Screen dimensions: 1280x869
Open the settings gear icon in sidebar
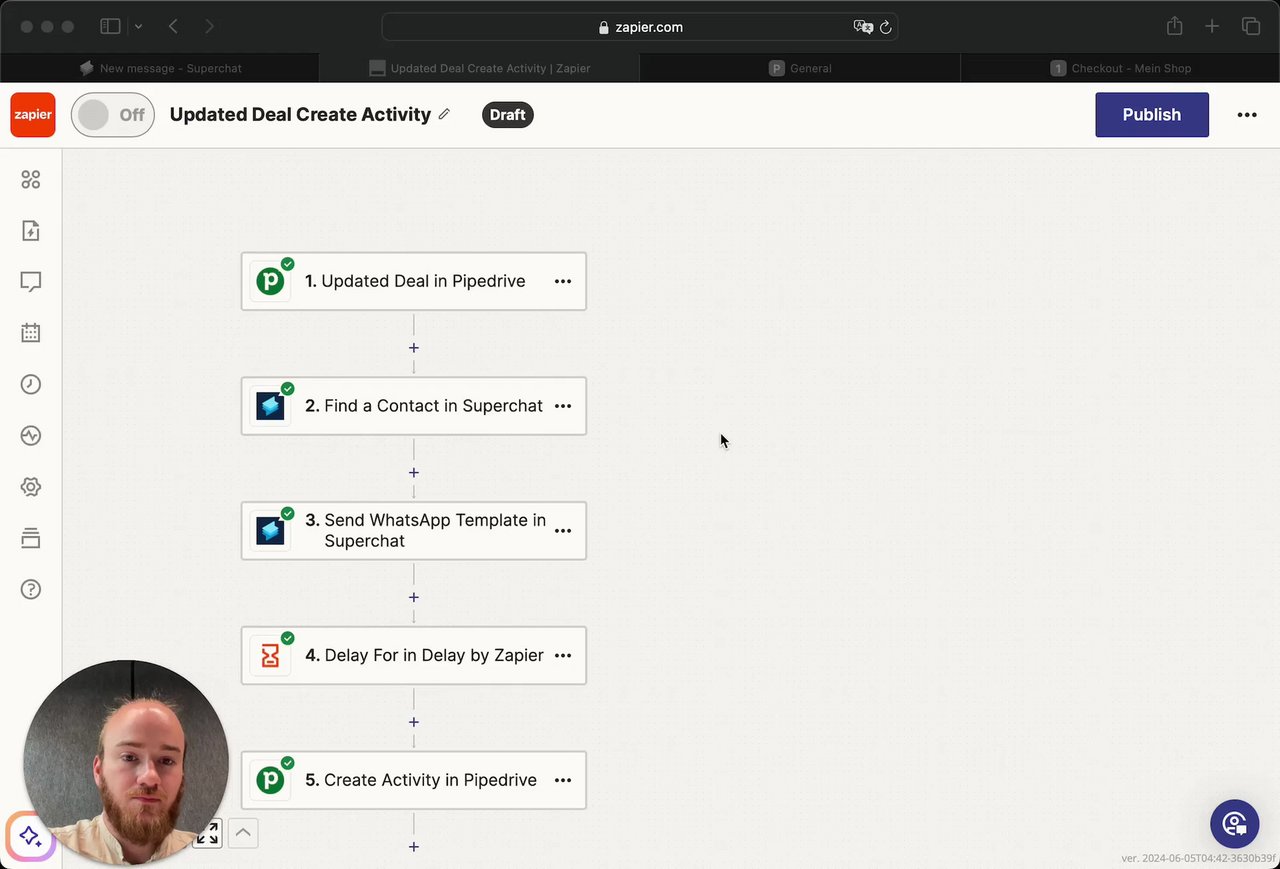click(x=31, y=487)
